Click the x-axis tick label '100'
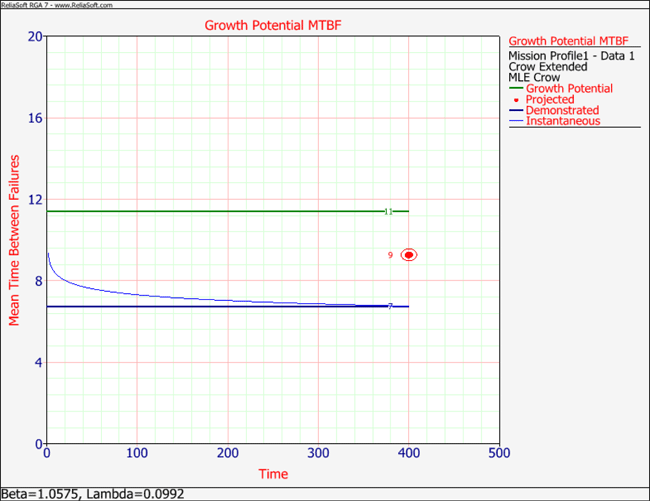 (x=137, y=453)
